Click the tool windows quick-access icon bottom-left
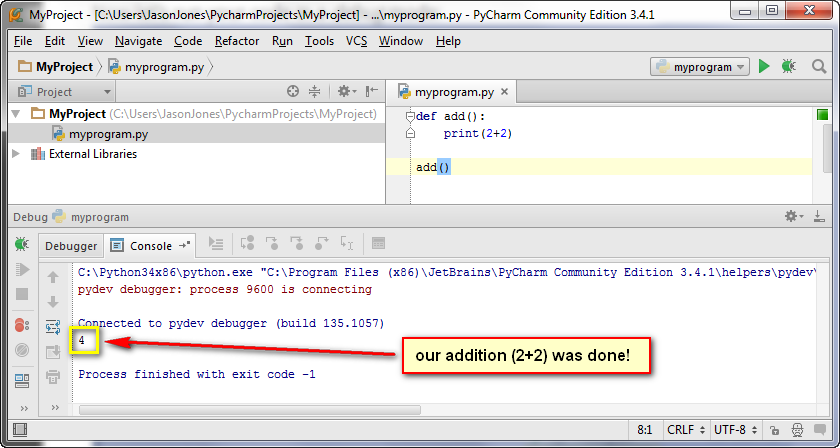 [x=20, y=430]
